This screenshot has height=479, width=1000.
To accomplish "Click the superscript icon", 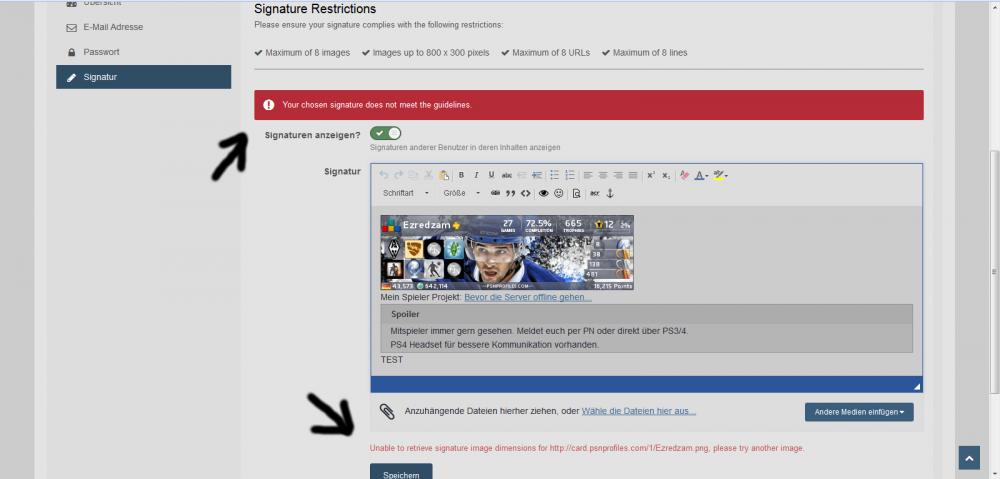I will (x=651, y=175).
